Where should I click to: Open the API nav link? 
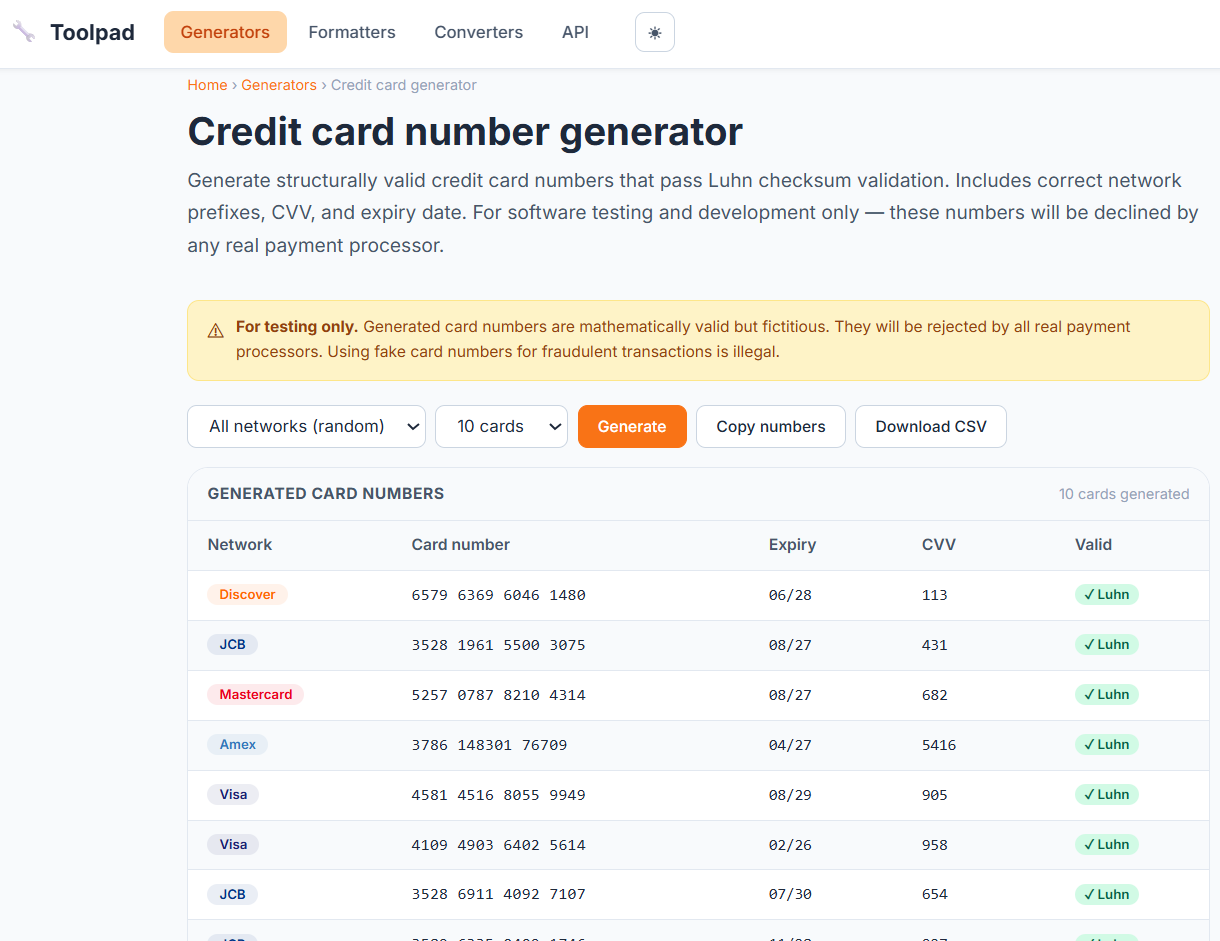click(575, 32)
